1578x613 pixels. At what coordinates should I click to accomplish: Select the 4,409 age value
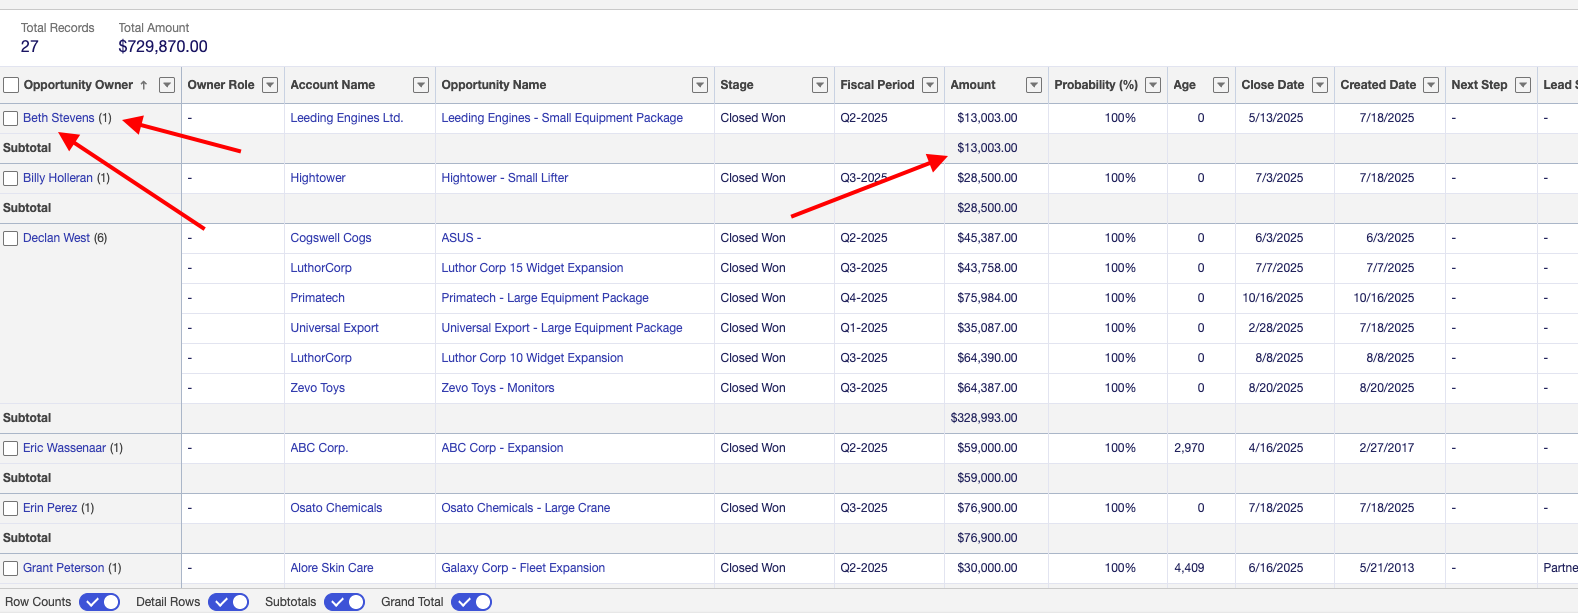coord(1189,568)
